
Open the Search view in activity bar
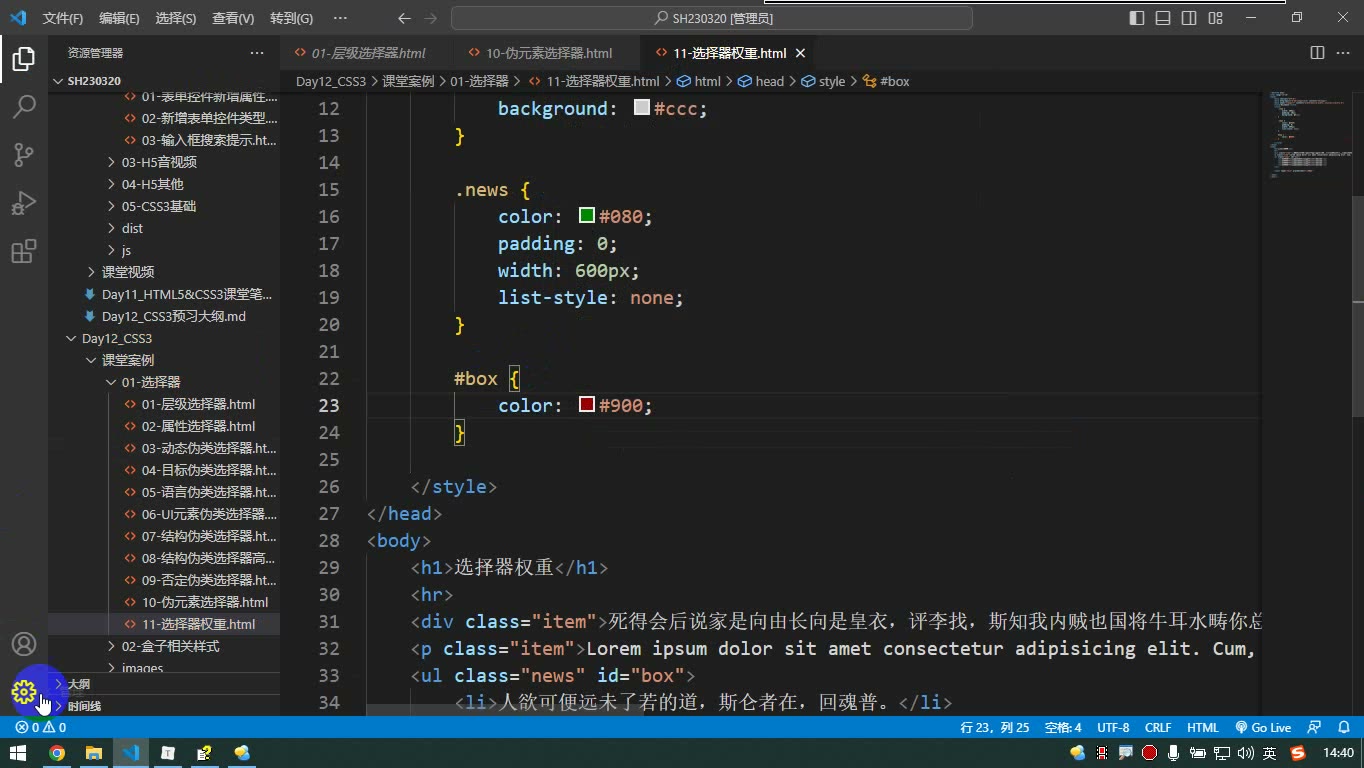(x=24, y=107)
